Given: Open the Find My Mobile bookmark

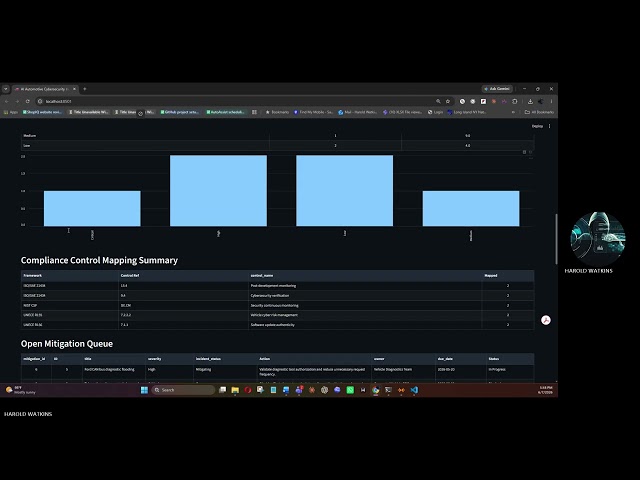Looking at the screenshot, I should tap(313, 112).
